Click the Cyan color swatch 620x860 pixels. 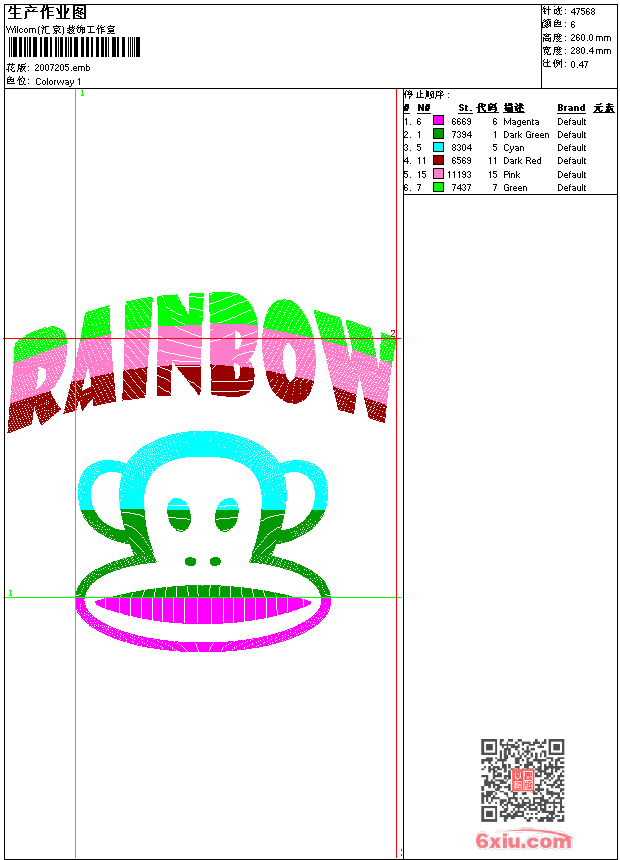pyautogui.click(x=438, y=147)
